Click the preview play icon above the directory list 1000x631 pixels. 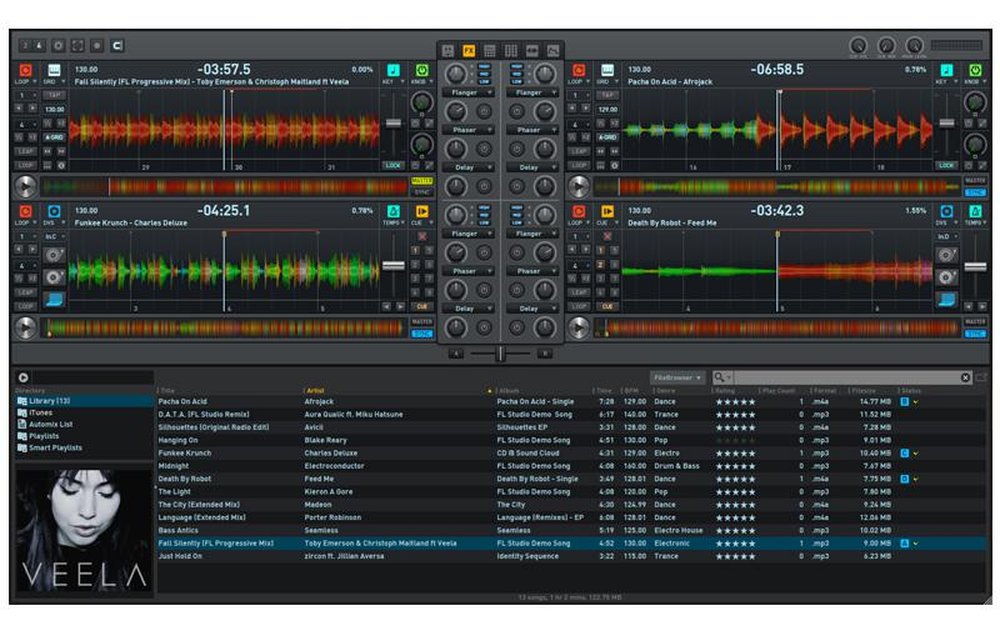point(24,378)
